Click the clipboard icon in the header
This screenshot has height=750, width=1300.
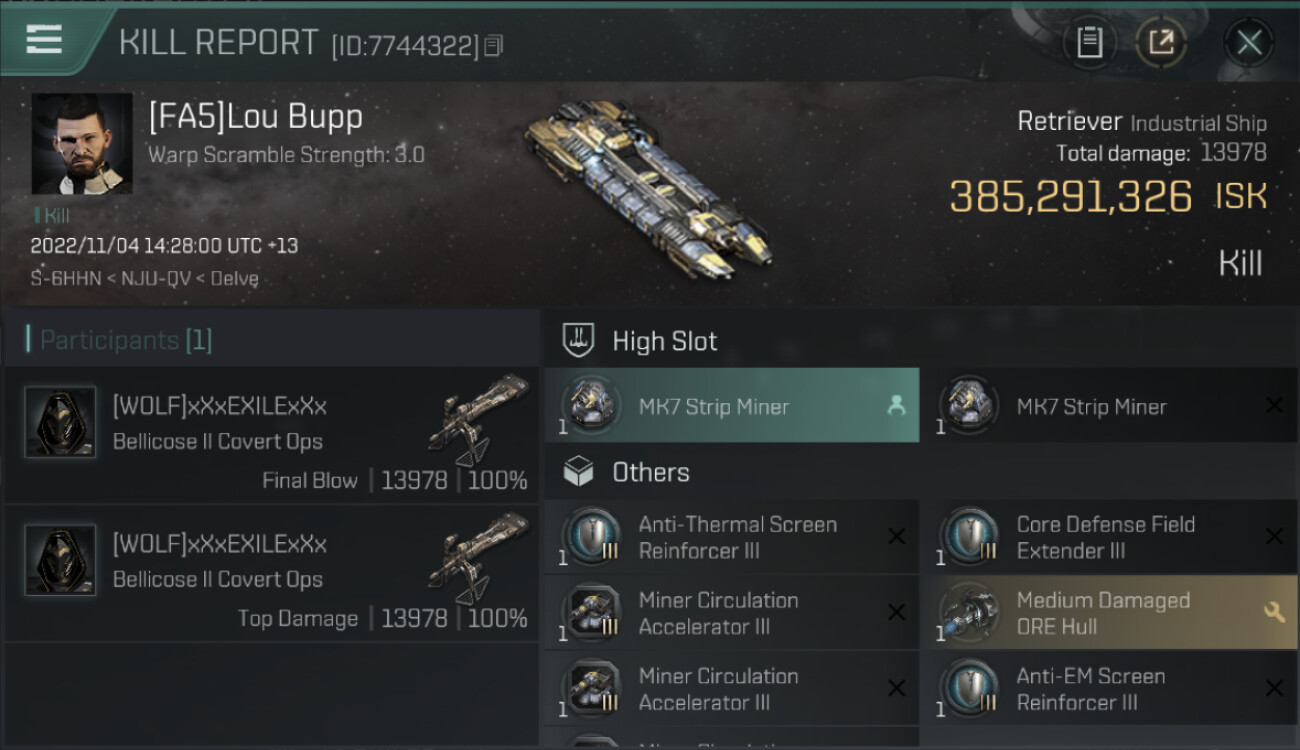click(x=1089, y=42)
